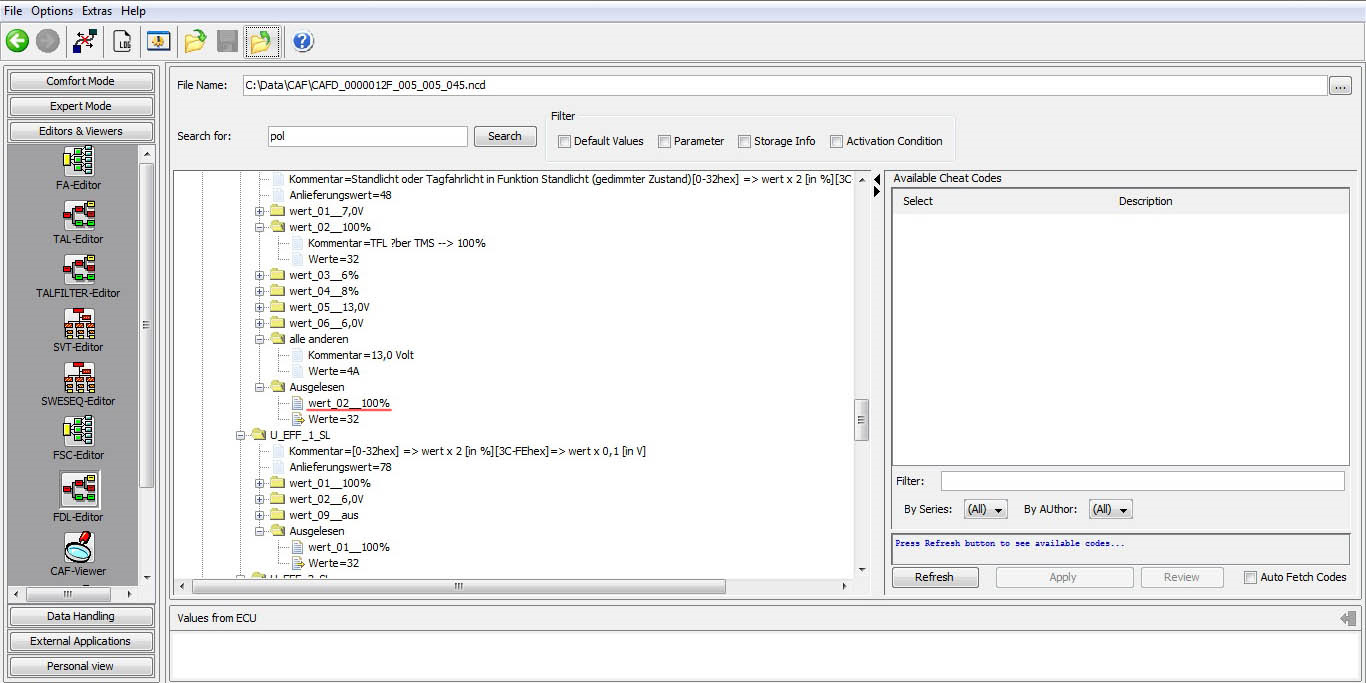The image size is (1366, 683).
Task: Click the green back arrow toolbar icon
Action: [x=17, y=41]
